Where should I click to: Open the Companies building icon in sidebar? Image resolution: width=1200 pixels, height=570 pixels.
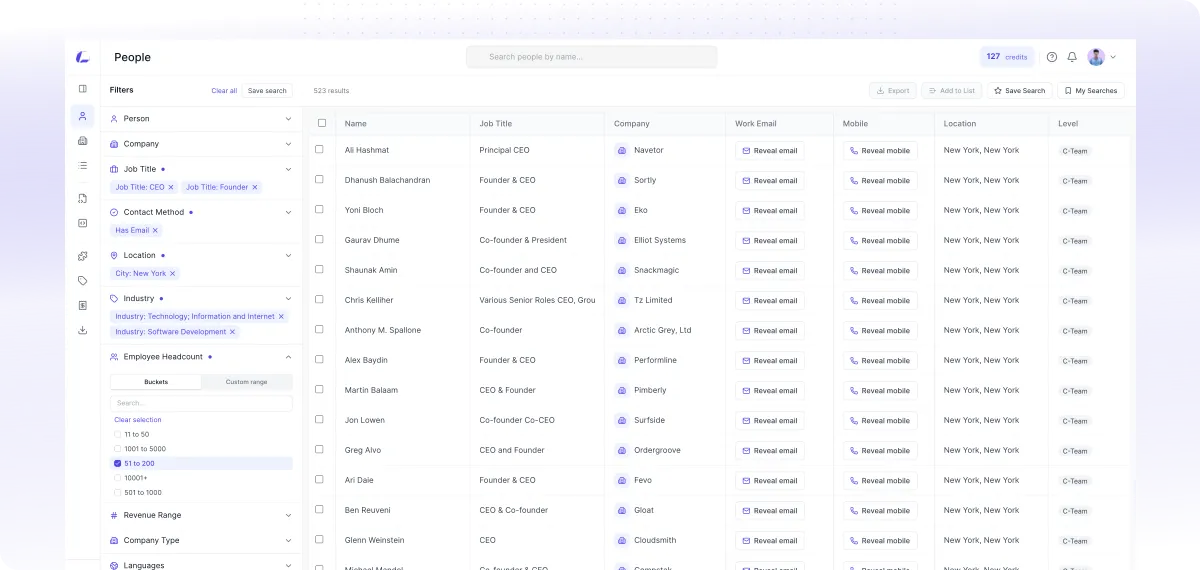point(83,141)
